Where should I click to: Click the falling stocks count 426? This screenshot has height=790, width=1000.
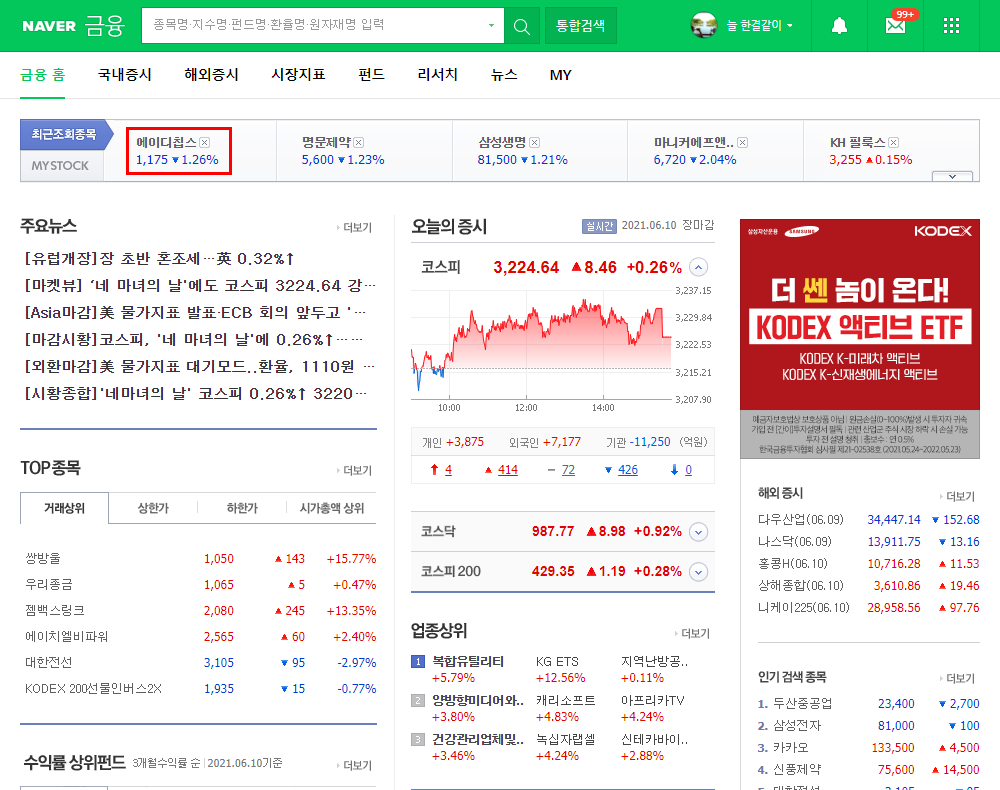tap(628, 470)
